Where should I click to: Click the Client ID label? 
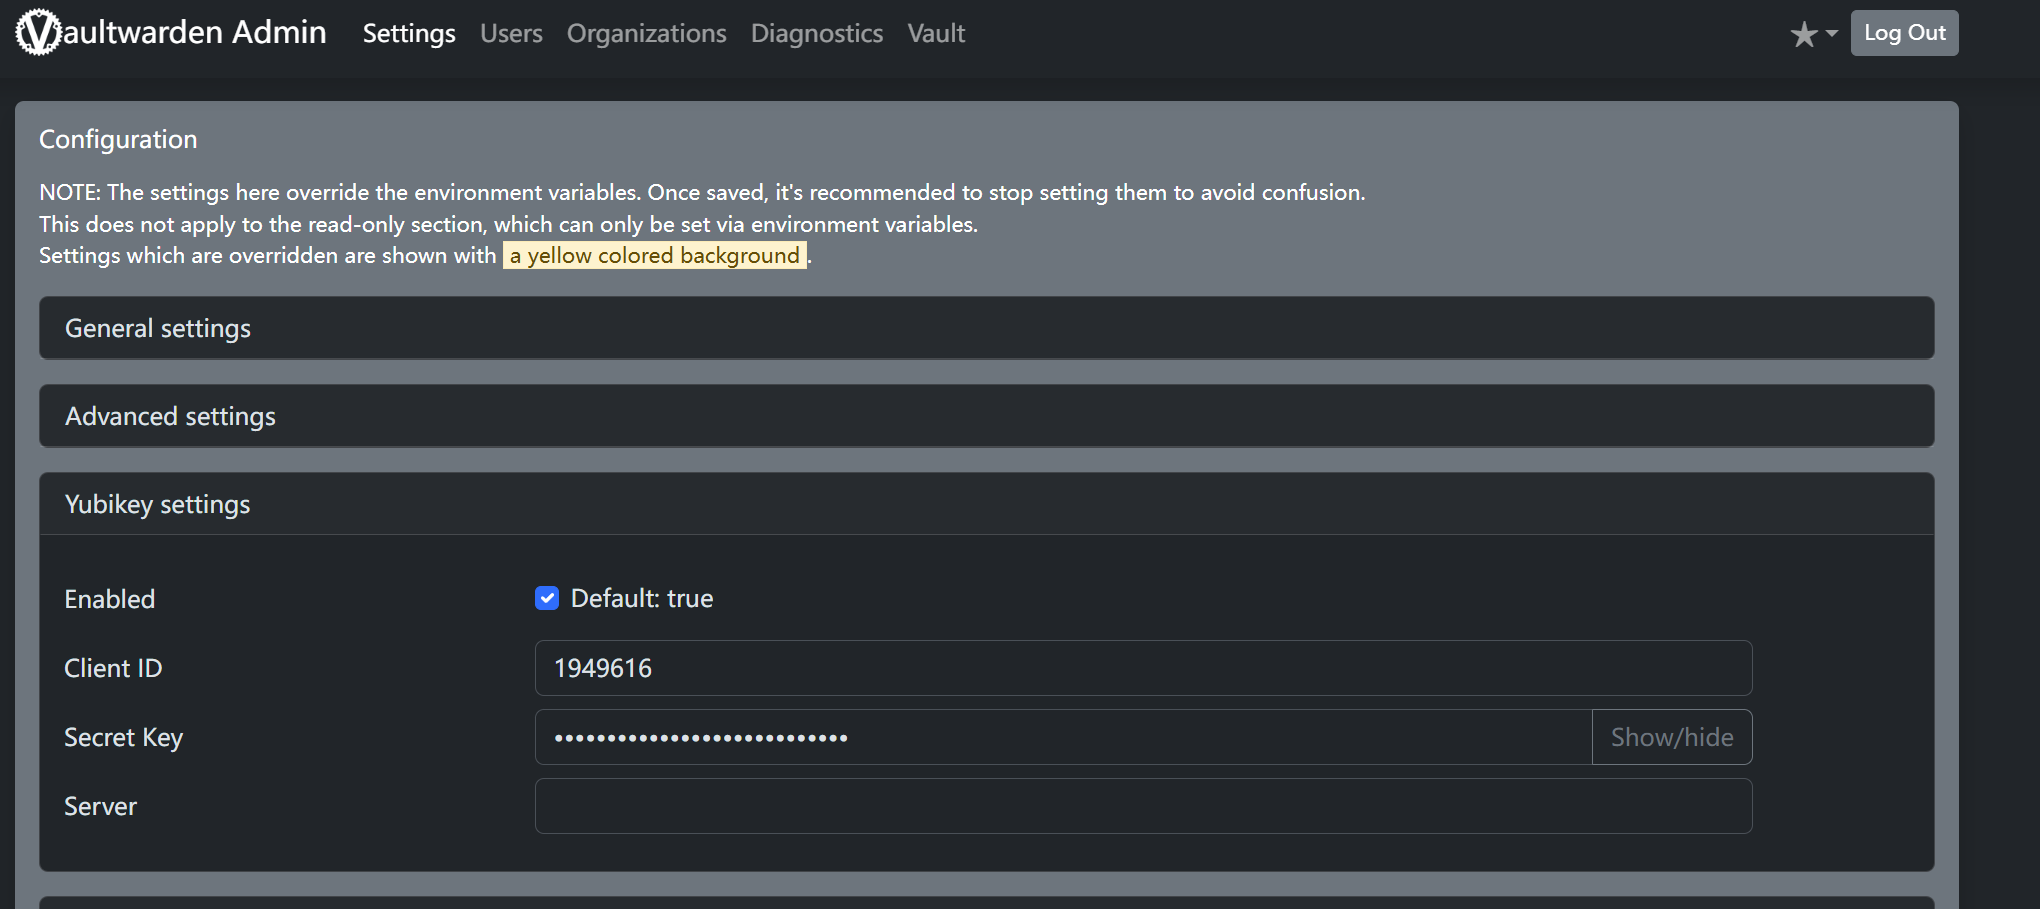(113, 668)
